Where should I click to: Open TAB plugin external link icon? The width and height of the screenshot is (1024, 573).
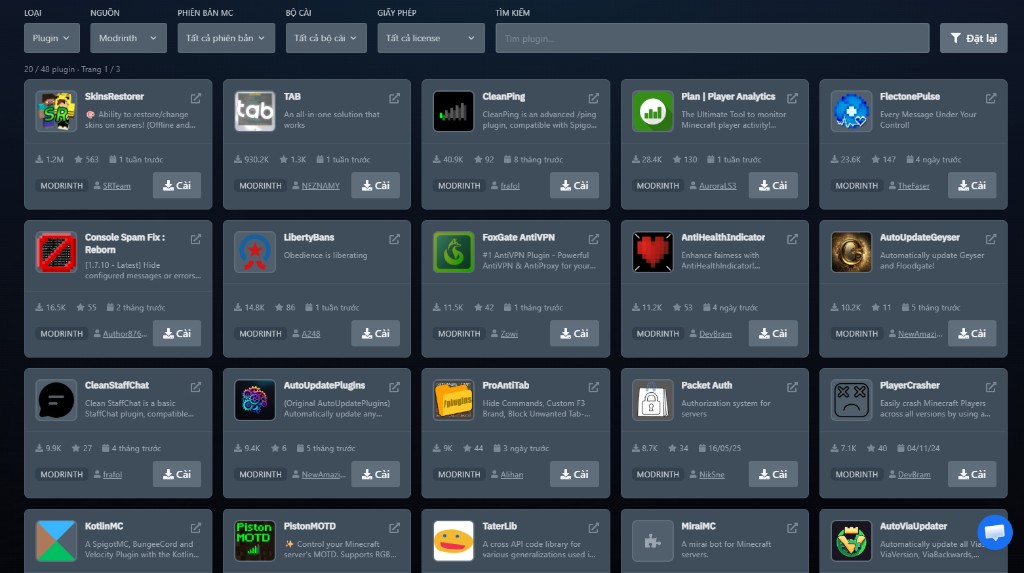click(394, 98)
